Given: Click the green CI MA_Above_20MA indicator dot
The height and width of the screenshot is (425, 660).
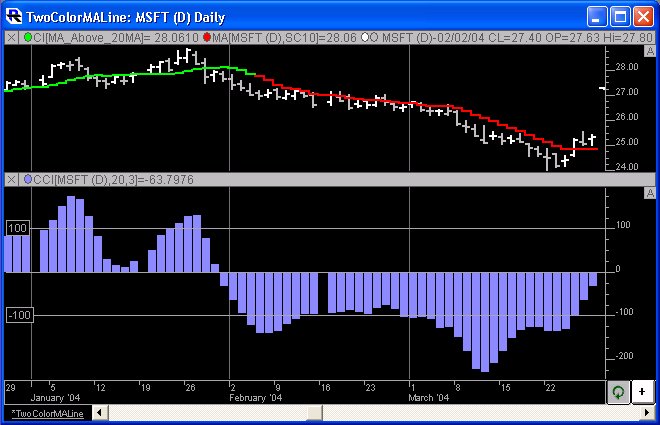Looking at the screenshot, I should tap(28, 37).
